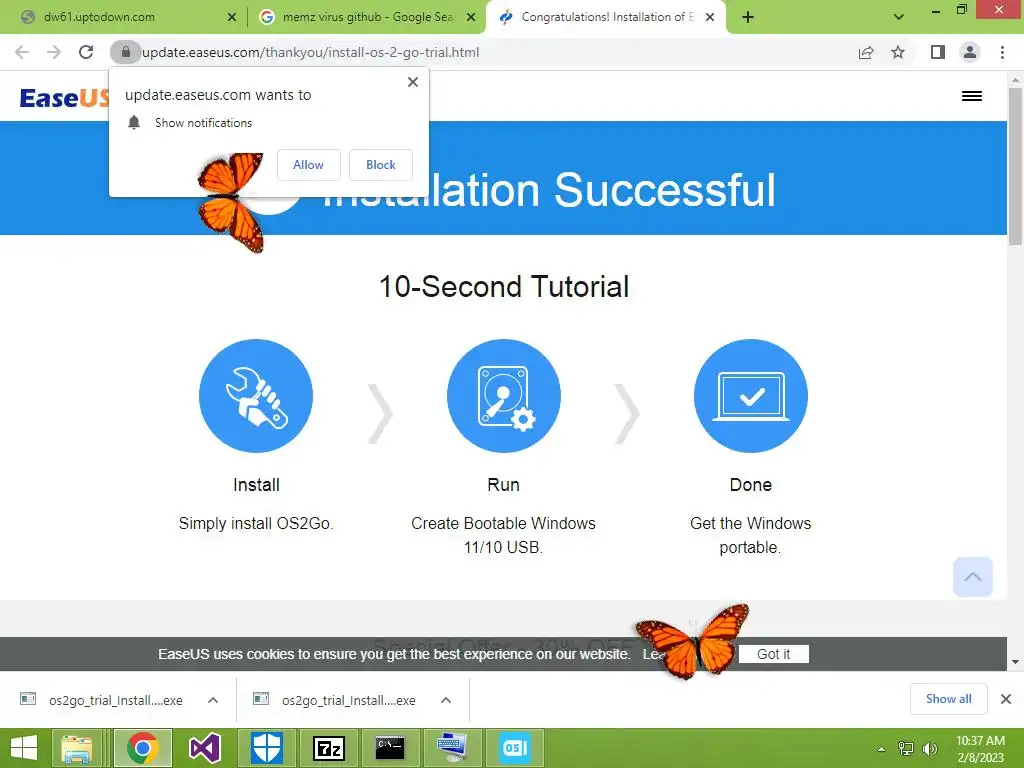Open Chrome three-dot menu
1024x768 pixels.
[x=1002, y=52]
